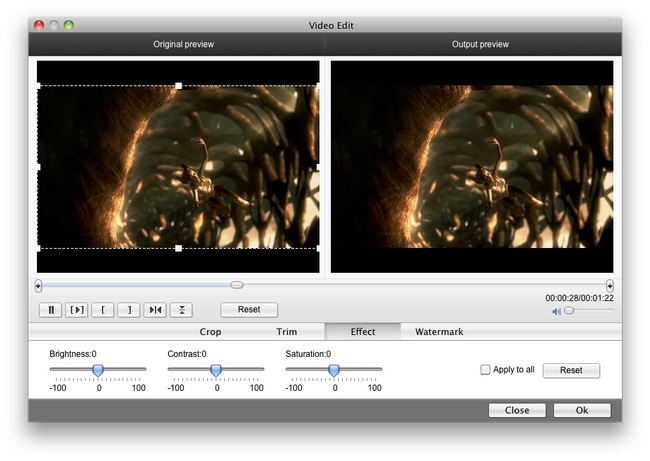Image resolution: width=650 pixels, height=461 pixels.
Task: Click the Contrast slider handle
Action: point(216,370)
